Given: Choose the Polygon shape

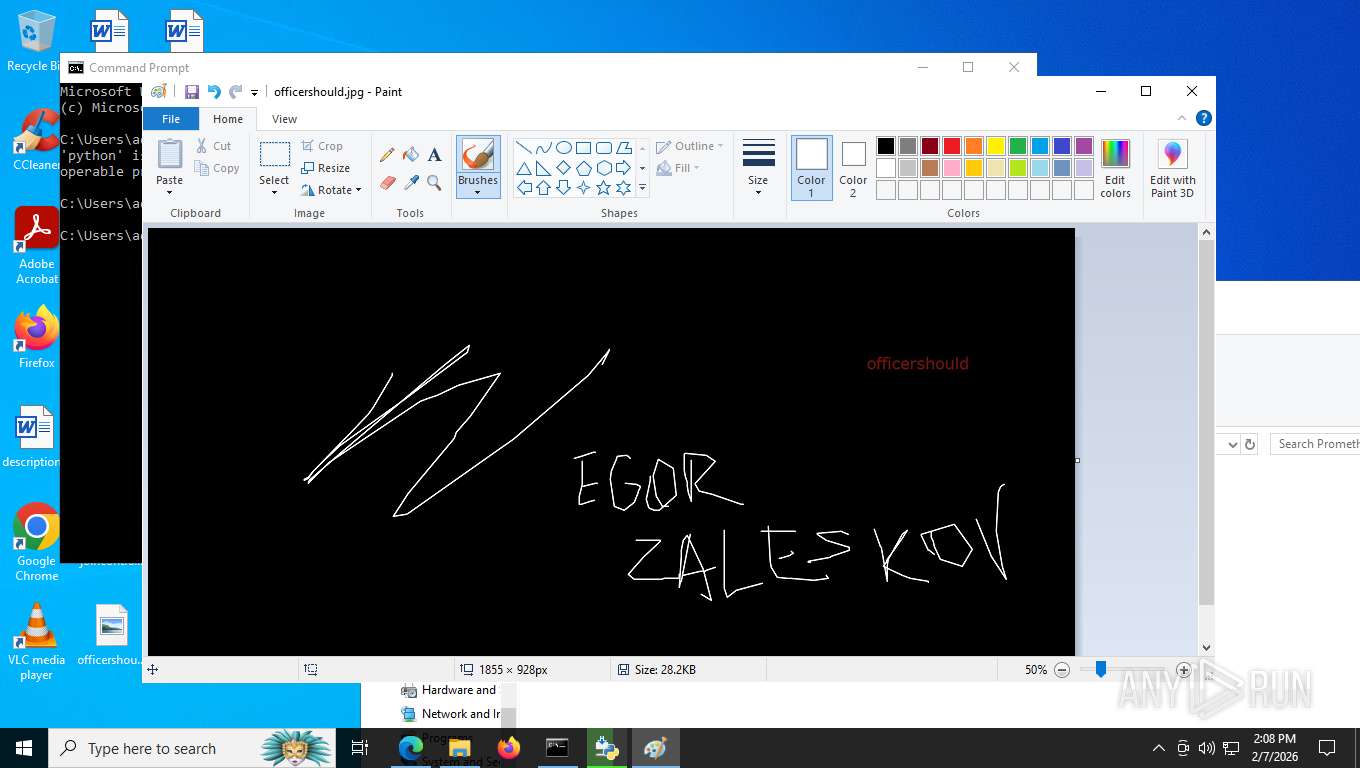Looking at the screenshot, I should (623, 147).
